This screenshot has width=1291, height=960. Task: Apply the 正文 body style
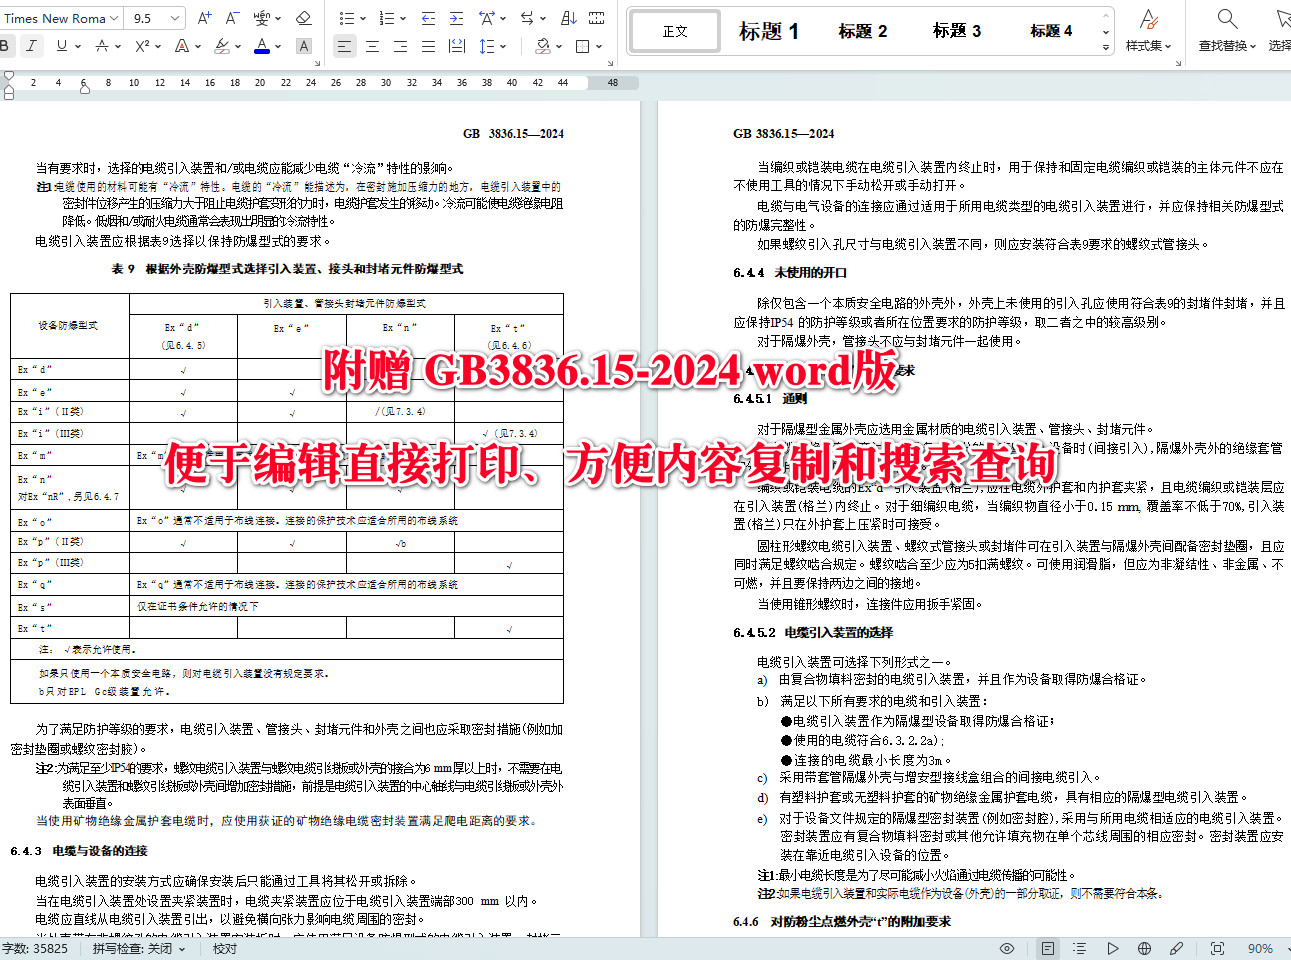coord(674,30)
